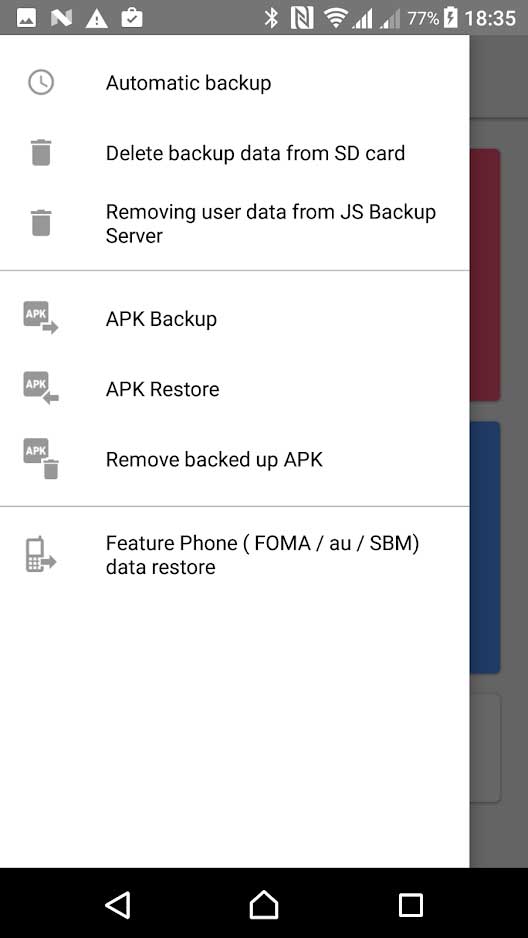Tap the recent apps square button
This screenshot has height=938, width=528.
click(x=410, y=904)
